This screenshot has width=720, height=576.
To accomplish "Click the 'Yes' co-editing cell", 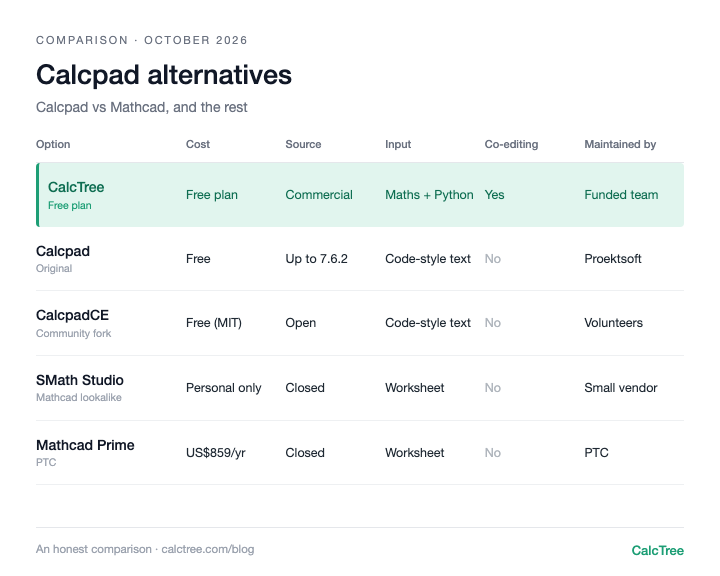I will click(494, 195).
